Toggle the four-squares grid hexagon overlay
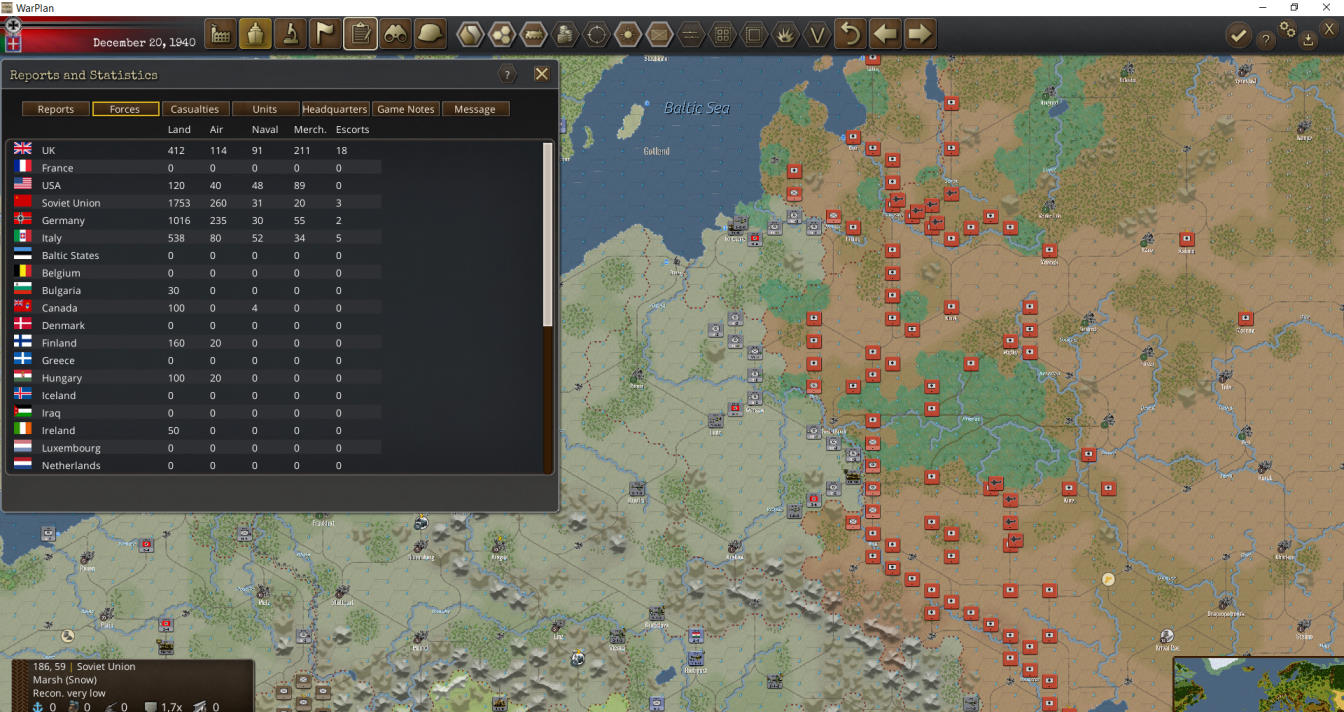Screen dimensions: 1344x712 pos(722,35)
